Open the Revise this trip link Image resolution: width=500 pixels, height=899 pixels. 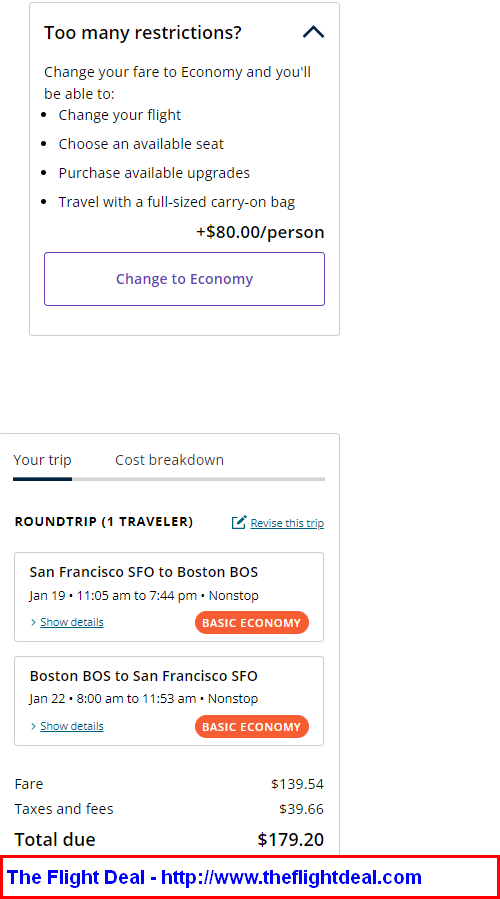pos(287,523)
